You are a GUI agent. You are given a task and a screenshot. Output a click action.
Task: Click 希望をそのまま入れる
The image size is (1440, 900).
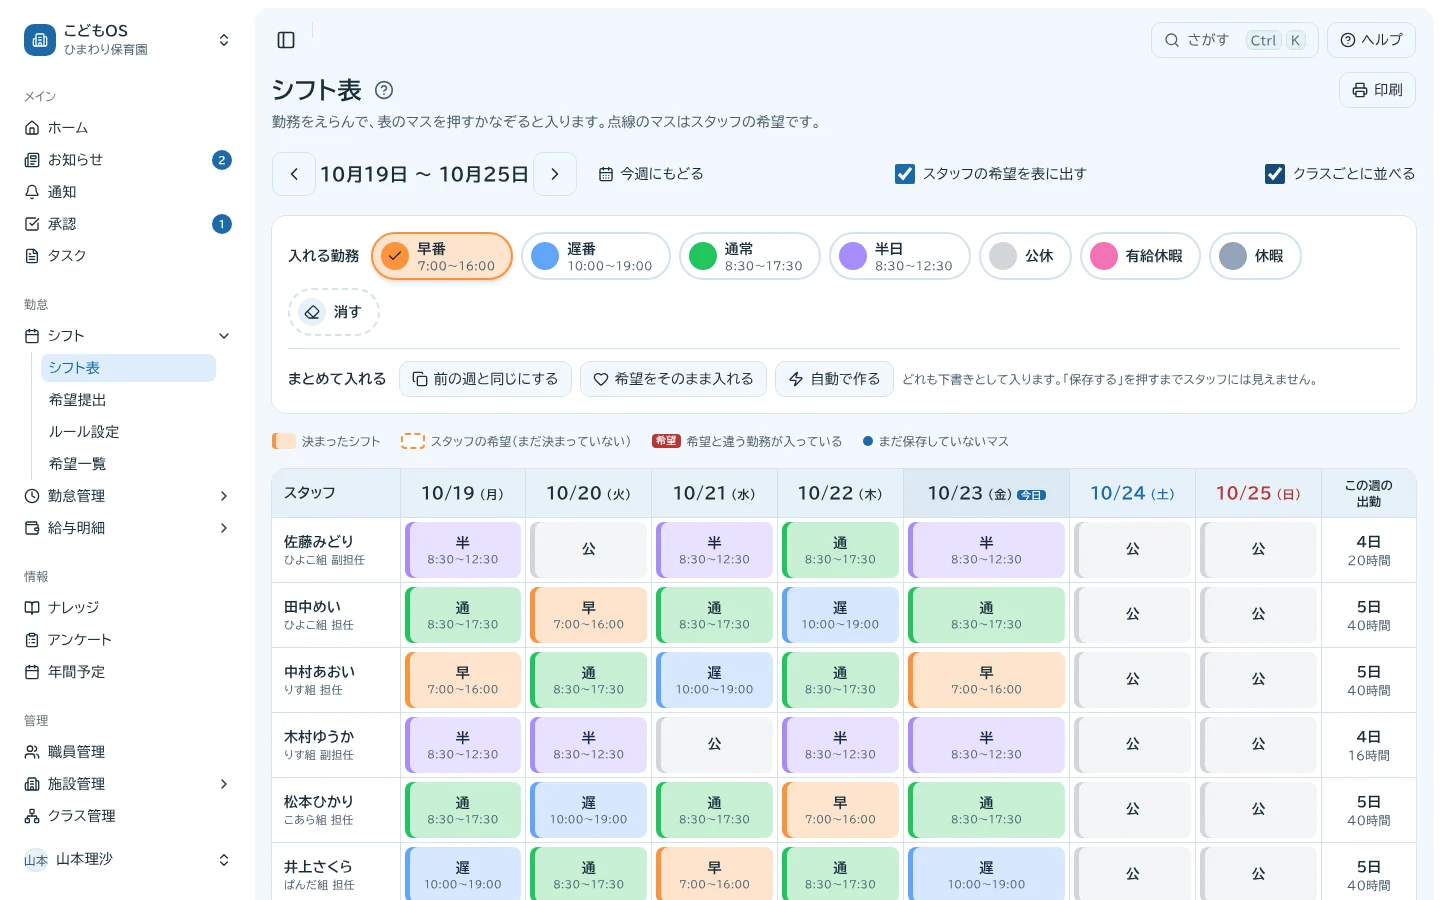coord(673,379)
